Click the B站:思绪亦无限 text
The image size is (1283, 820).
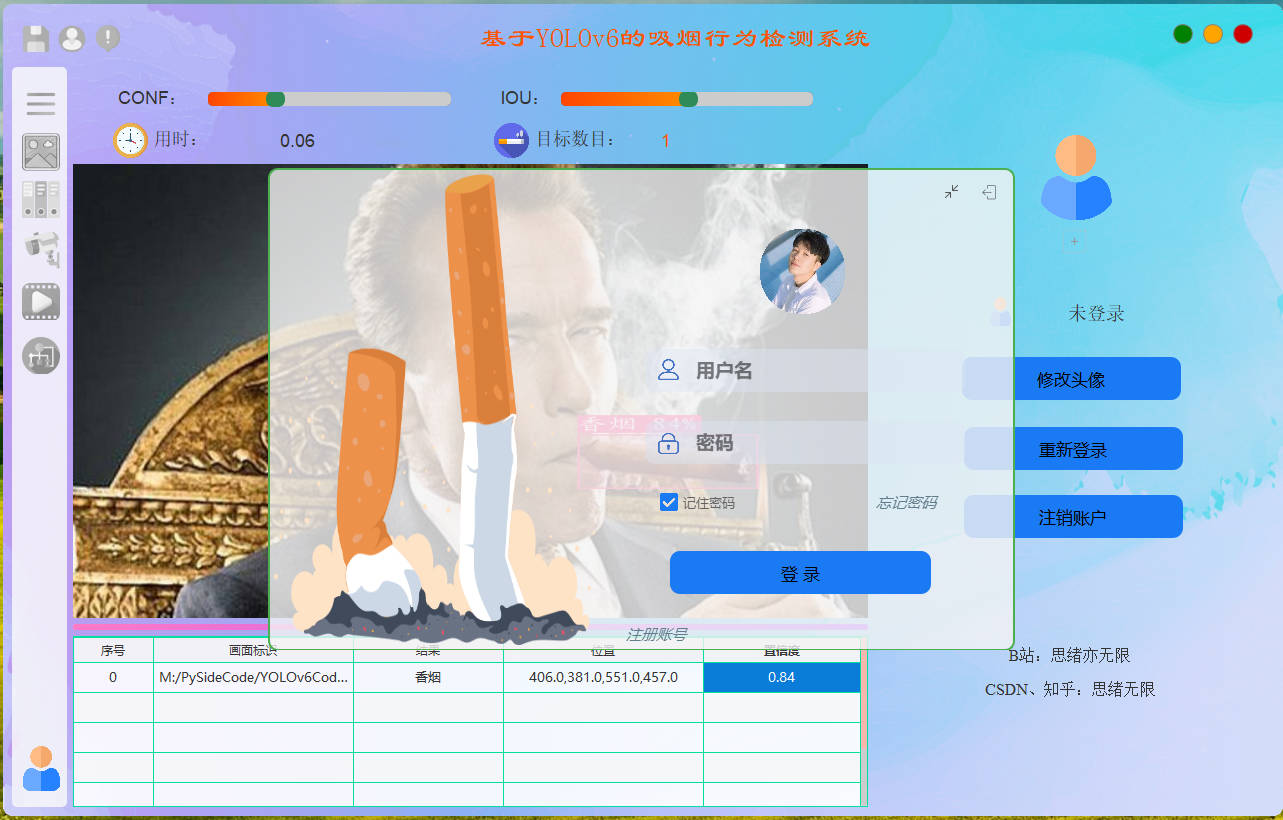(x=1069, y=656)
